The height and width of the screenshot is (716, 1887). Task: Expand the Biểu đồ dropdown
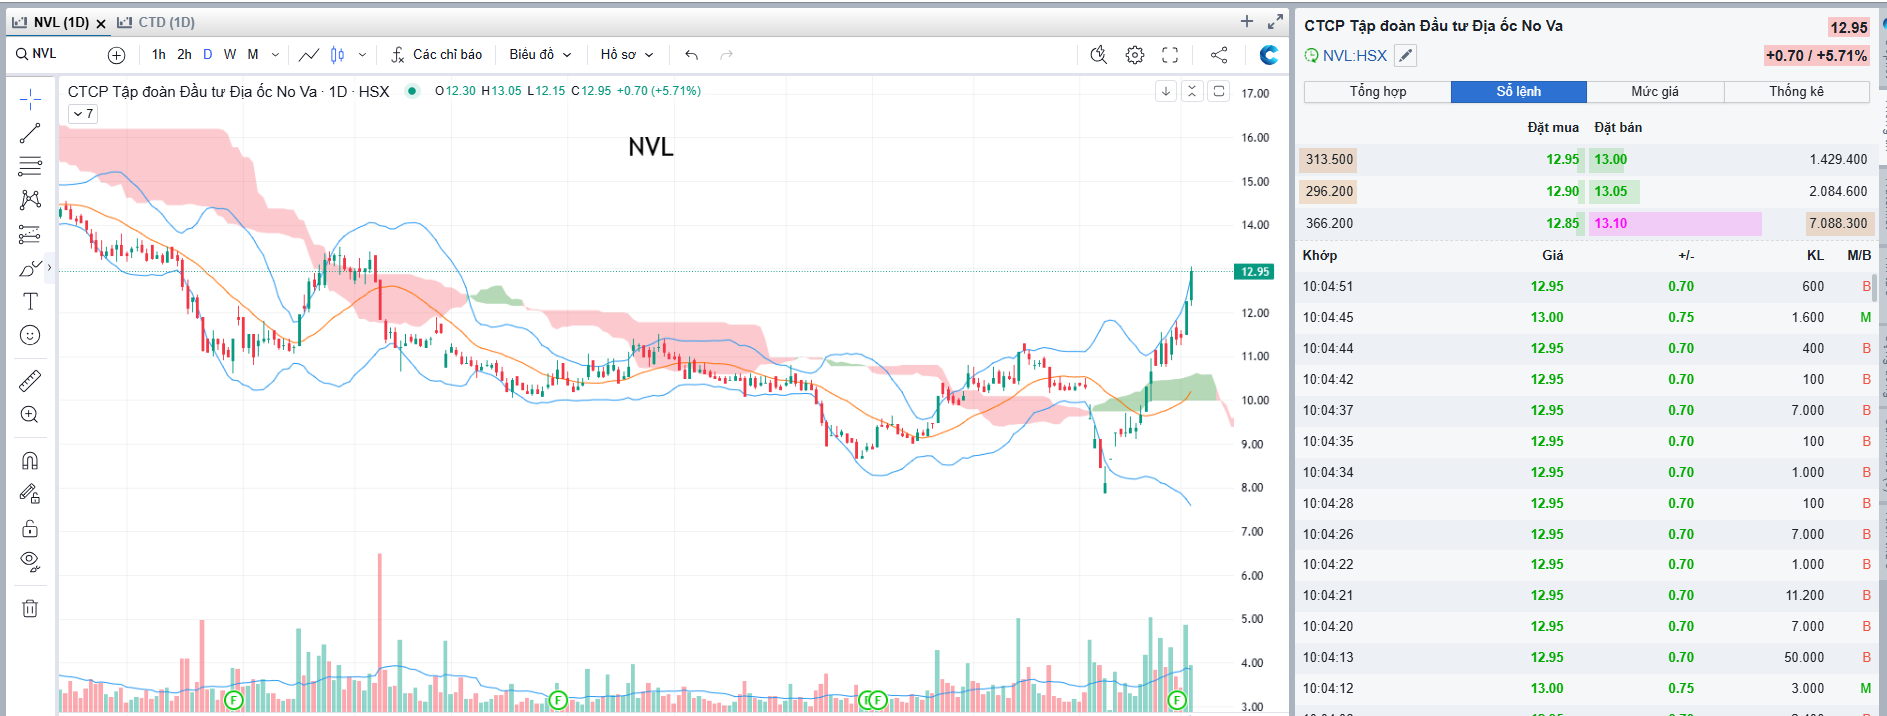[x=539, y=55]
